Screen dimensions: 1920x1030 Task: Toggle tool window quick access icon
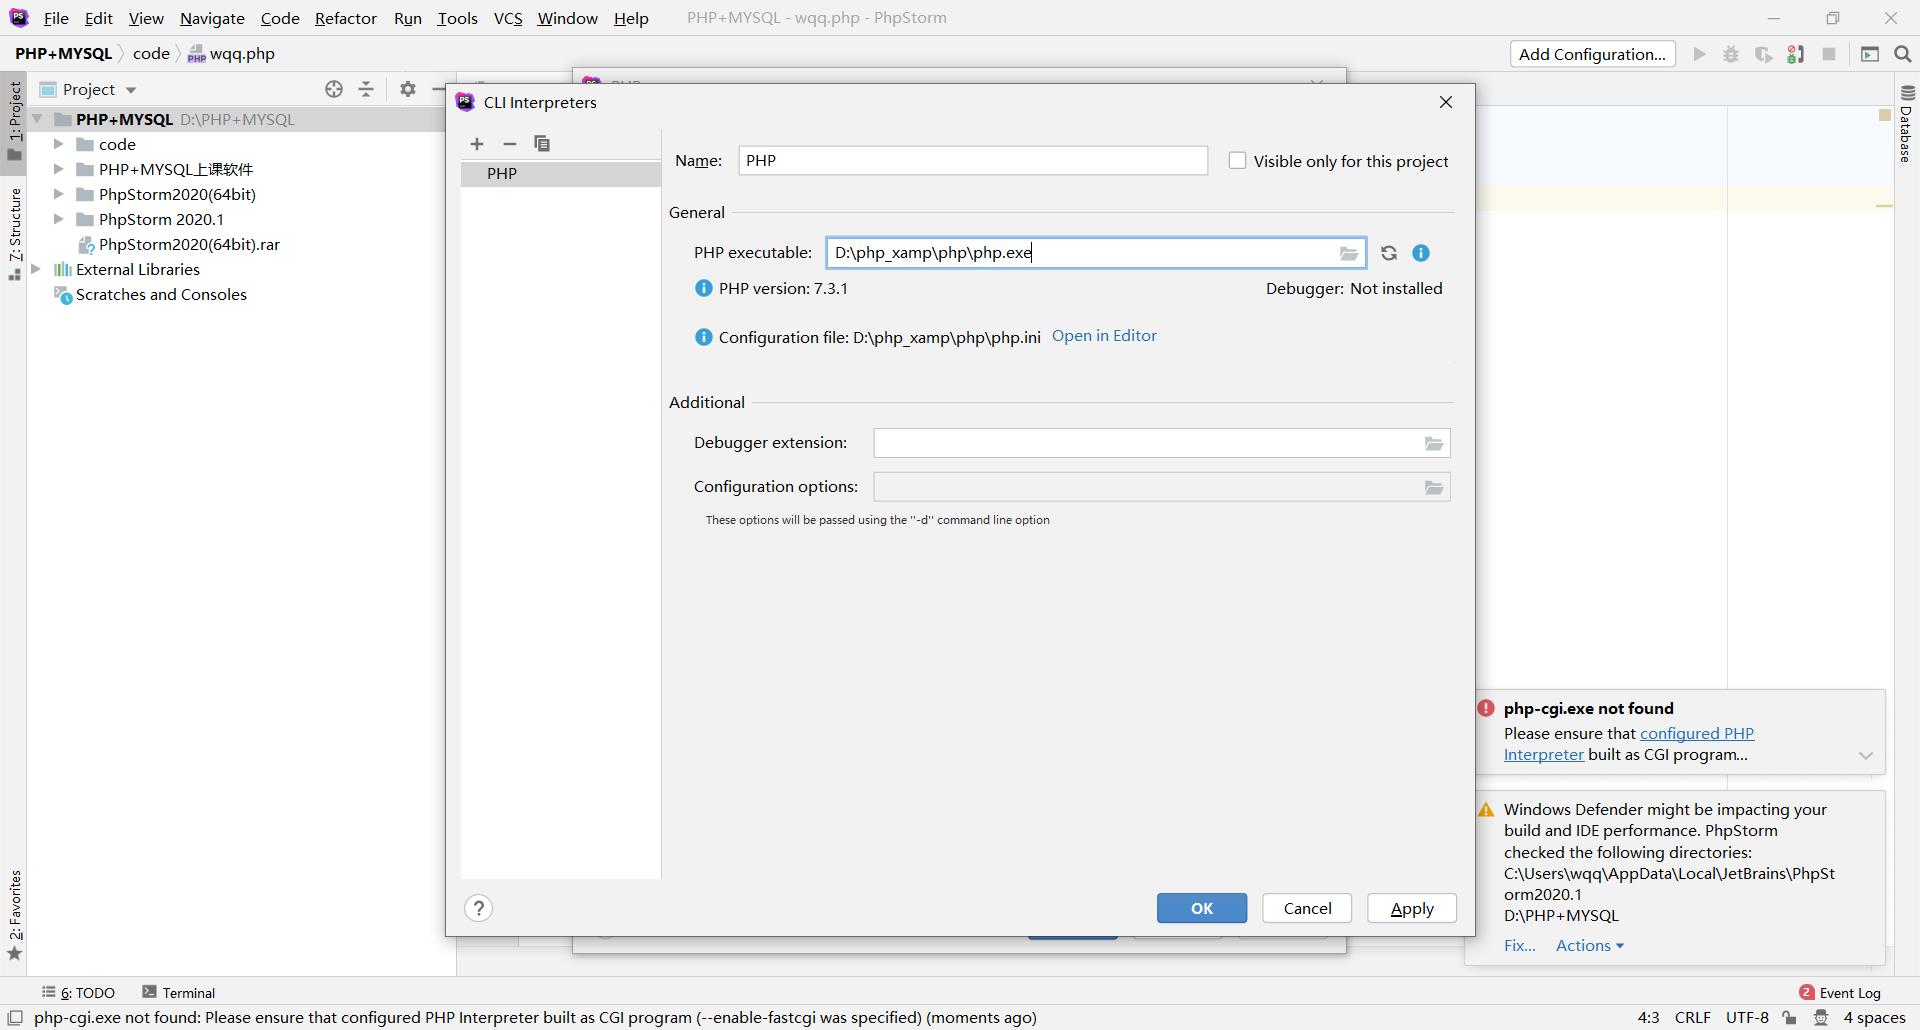pos(15,1018)
